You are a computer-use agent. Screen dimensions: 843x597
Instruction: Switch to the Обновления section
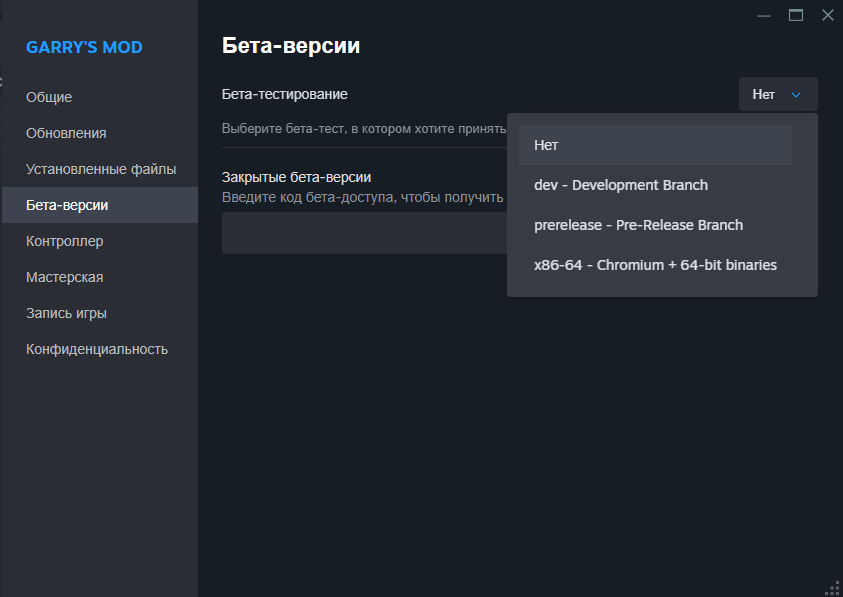click(x=100, y=133)
